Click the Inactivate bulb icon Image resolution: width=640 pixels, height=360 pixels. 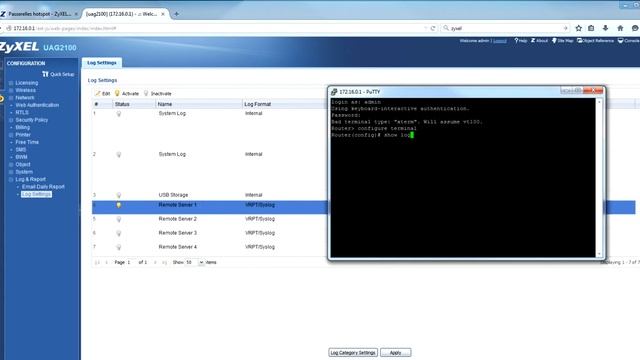pyautogui.click(x=146, y=93)
